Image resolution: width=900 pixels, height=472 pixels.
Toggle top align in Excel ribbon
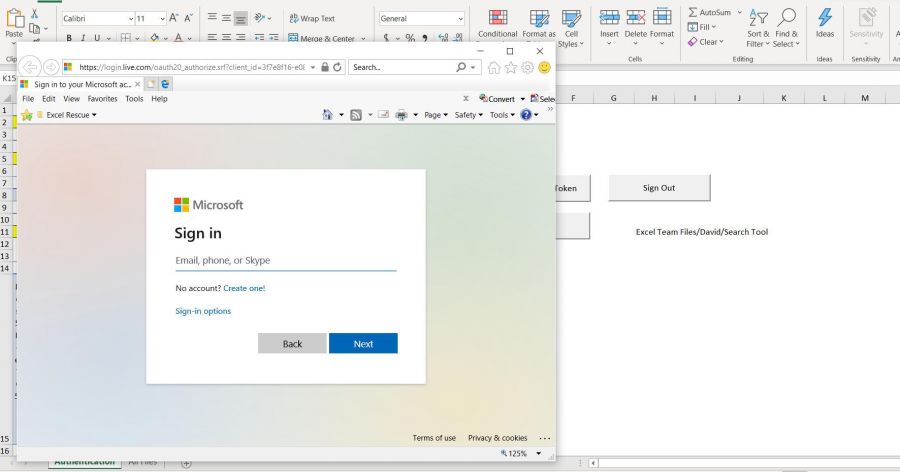click(x=212, y=18)
